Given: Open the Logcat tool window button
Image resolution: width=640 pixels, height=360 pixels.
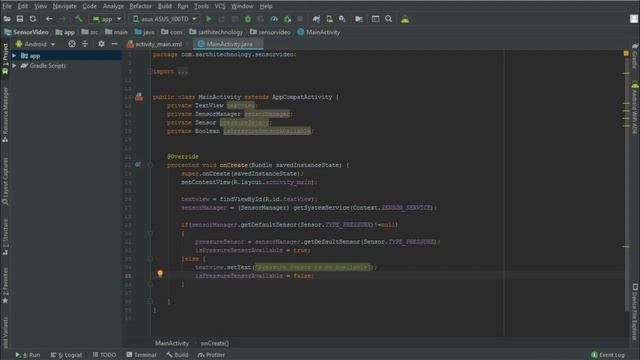Looking at the screenshot, I should tap(66, 355).
